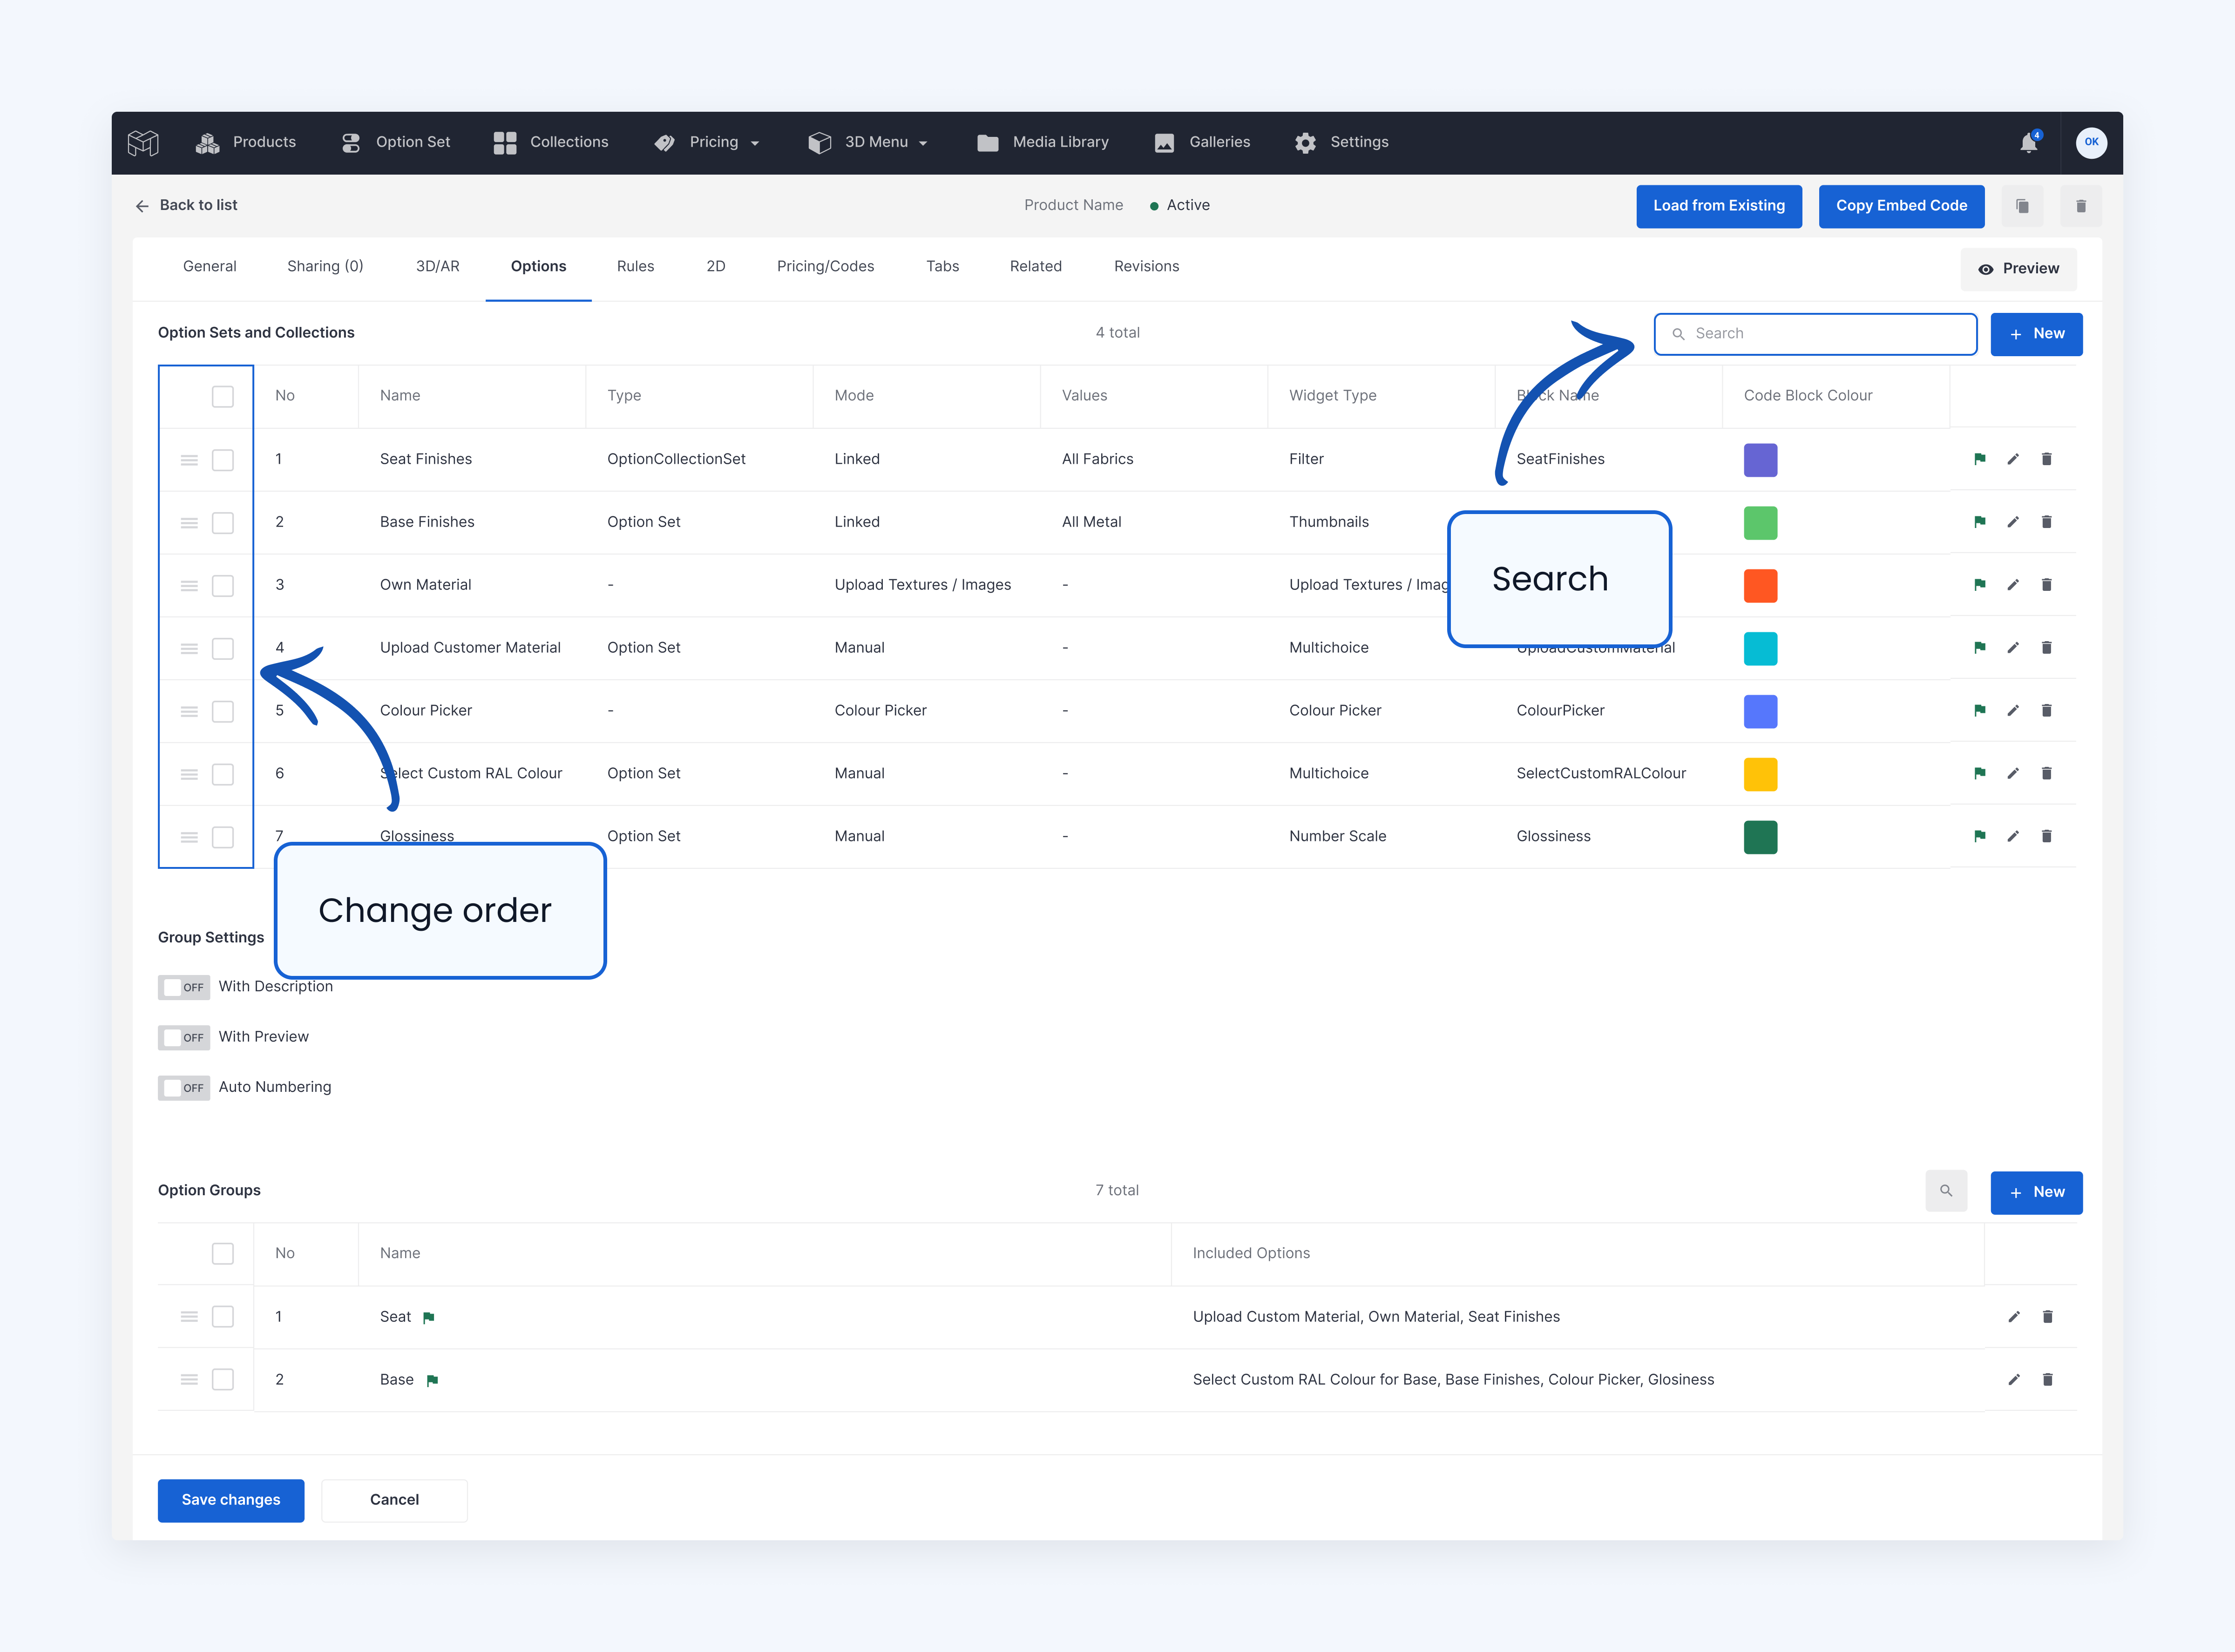Edit the Base option group with pencil icon

(x=2013, y=1380)
